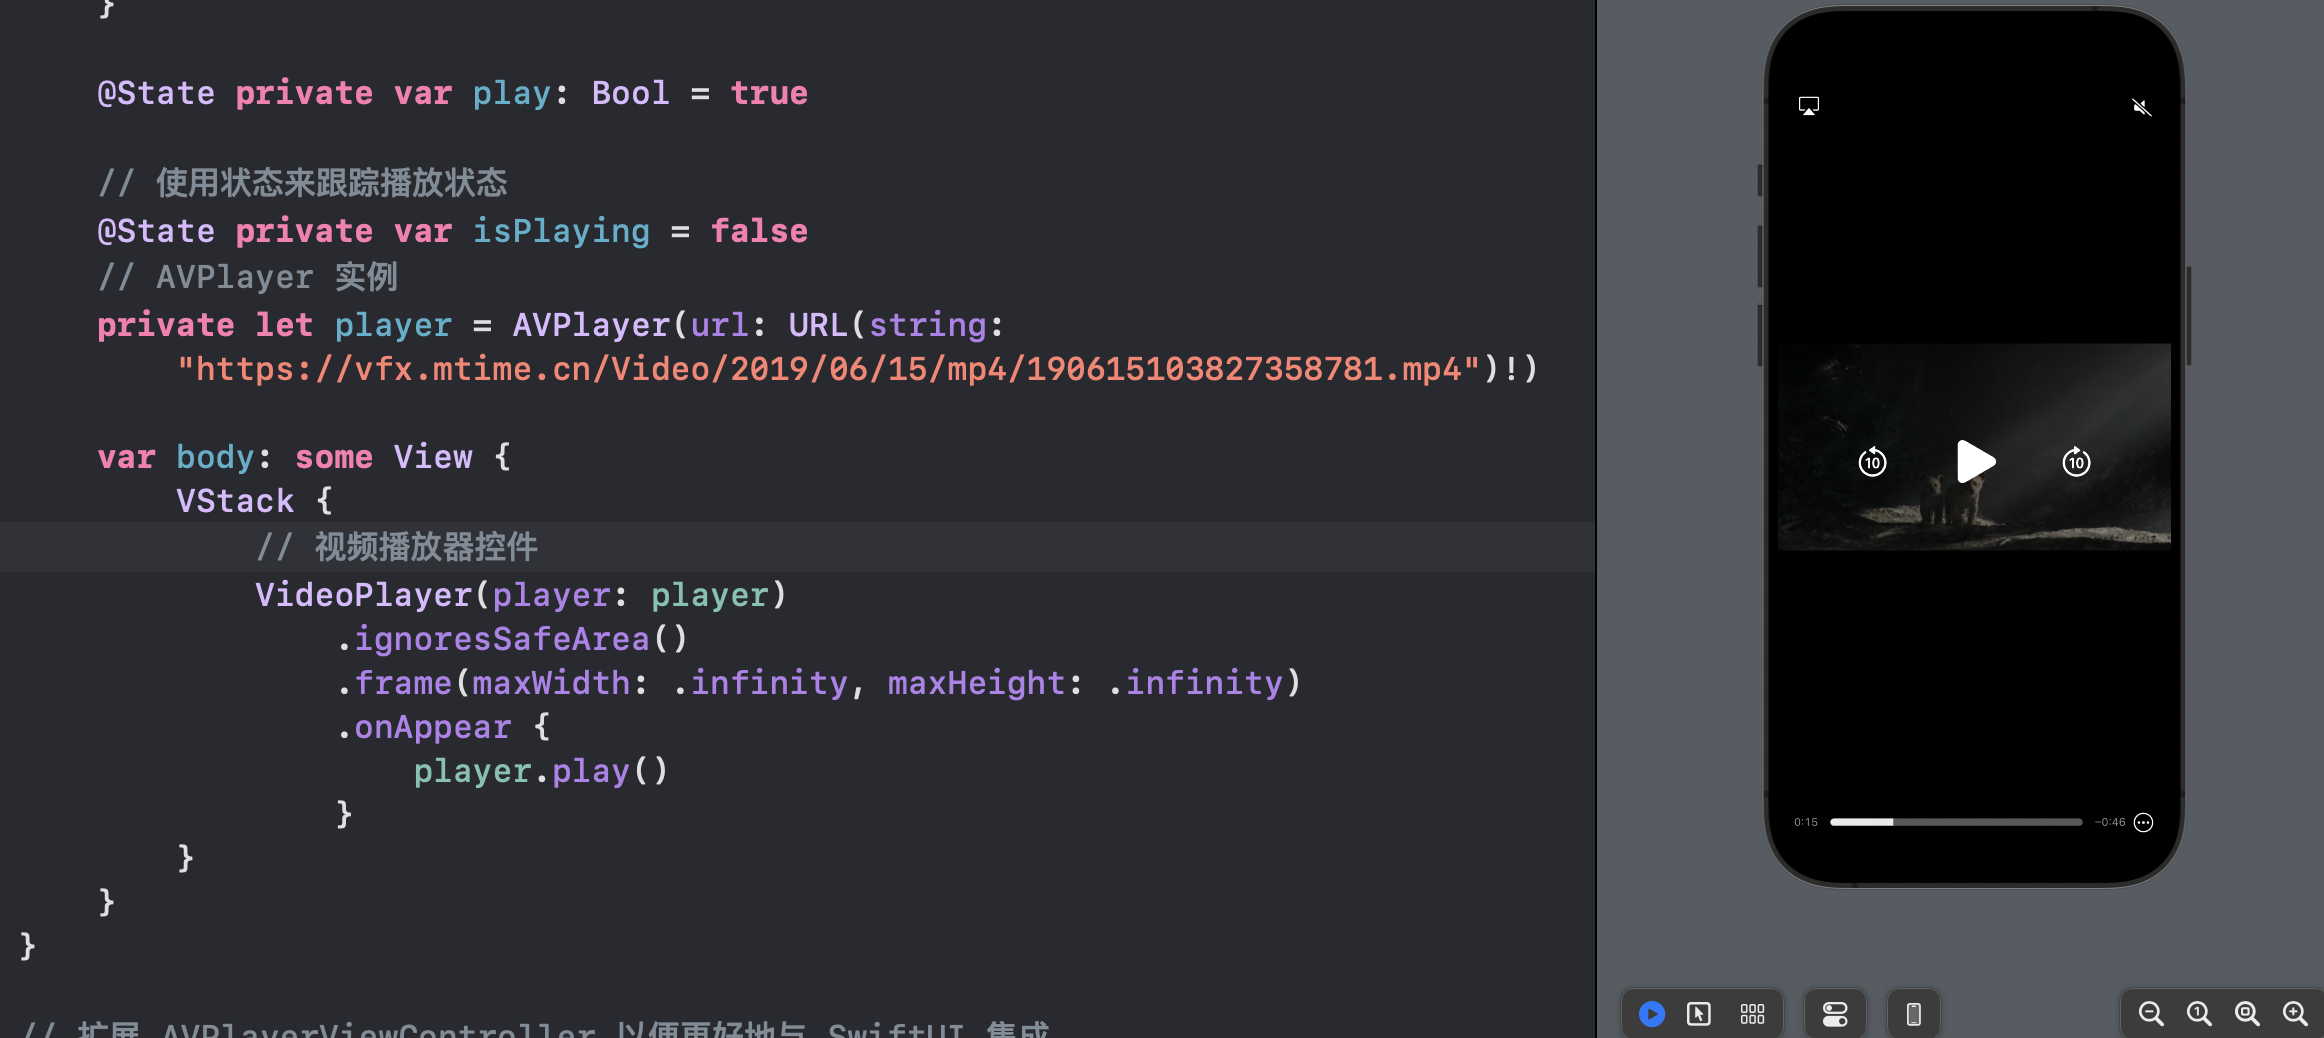
Task: Open the video player more options ellipsis
Action: 2143,822
